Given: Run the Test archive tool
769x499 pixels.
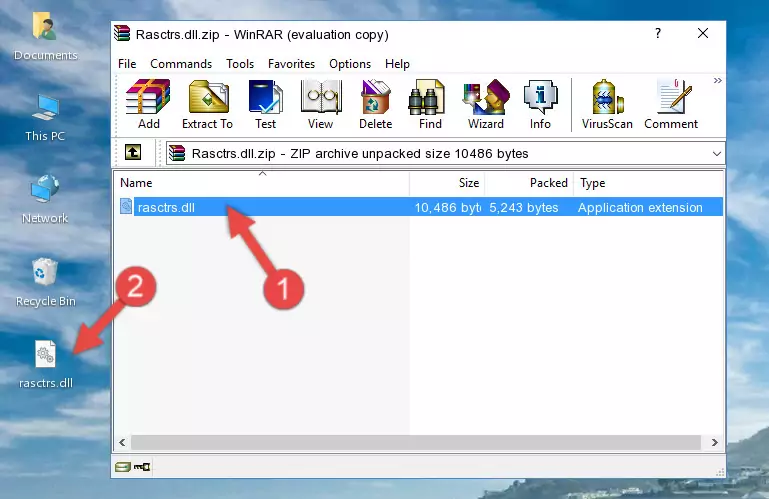Looking at the screenshot, I should [x=265, y=104].
